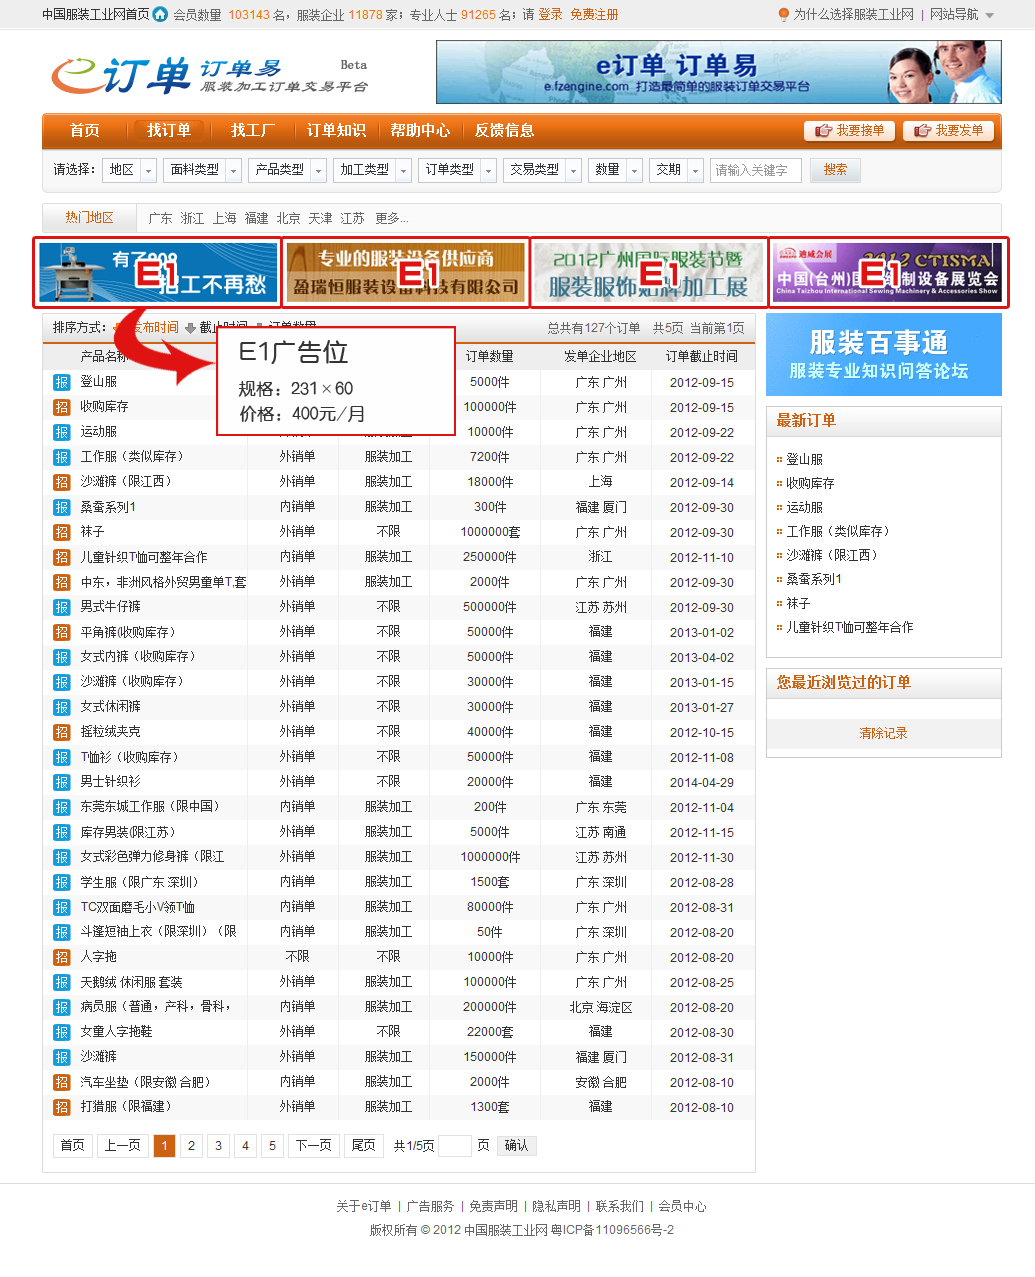
Task: Click the 搜索 search button
Action: [835, 171]
